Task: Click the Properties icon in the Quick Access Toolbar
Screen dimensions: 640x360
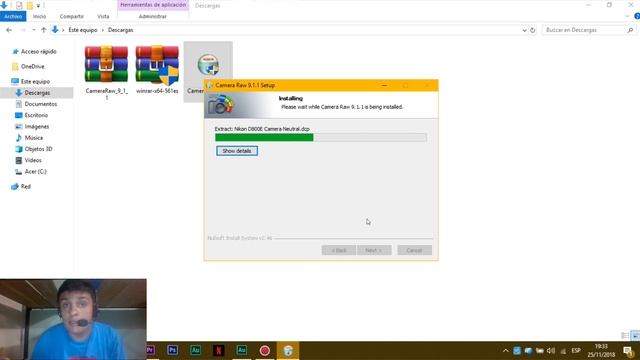Action: tap(19, 5)
